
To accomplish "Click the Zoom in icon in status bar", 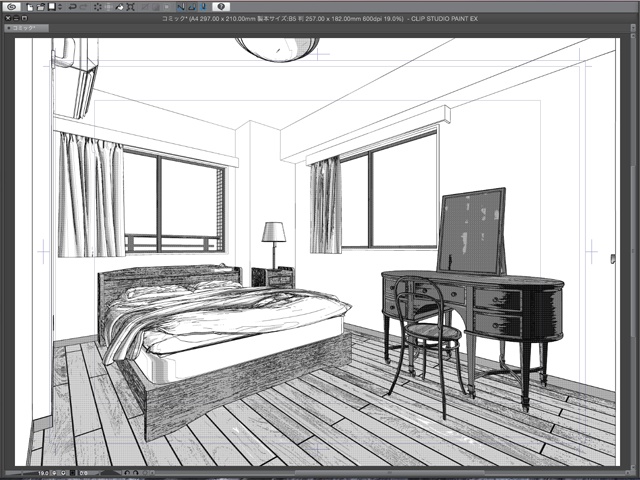I will pos(63,473).
